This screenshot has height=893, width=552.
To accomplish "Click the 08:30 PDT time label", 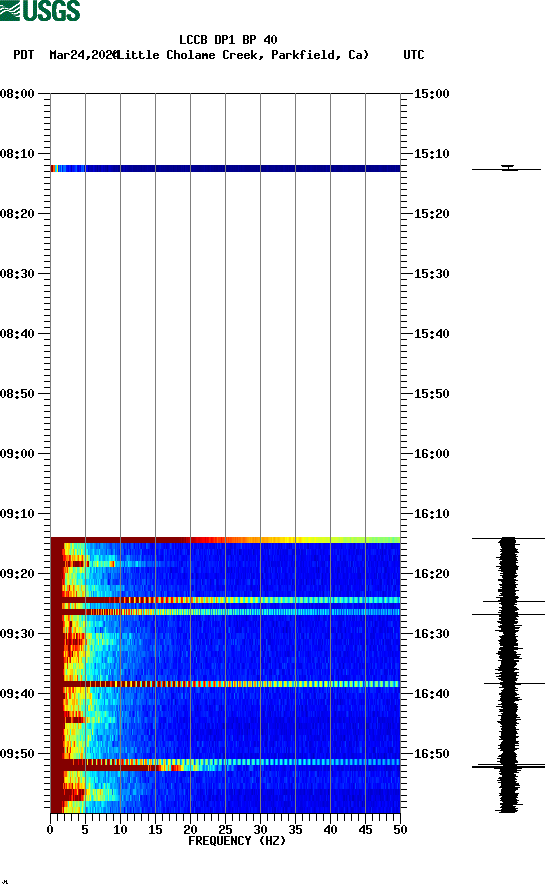I will click(x=17, y=273).
